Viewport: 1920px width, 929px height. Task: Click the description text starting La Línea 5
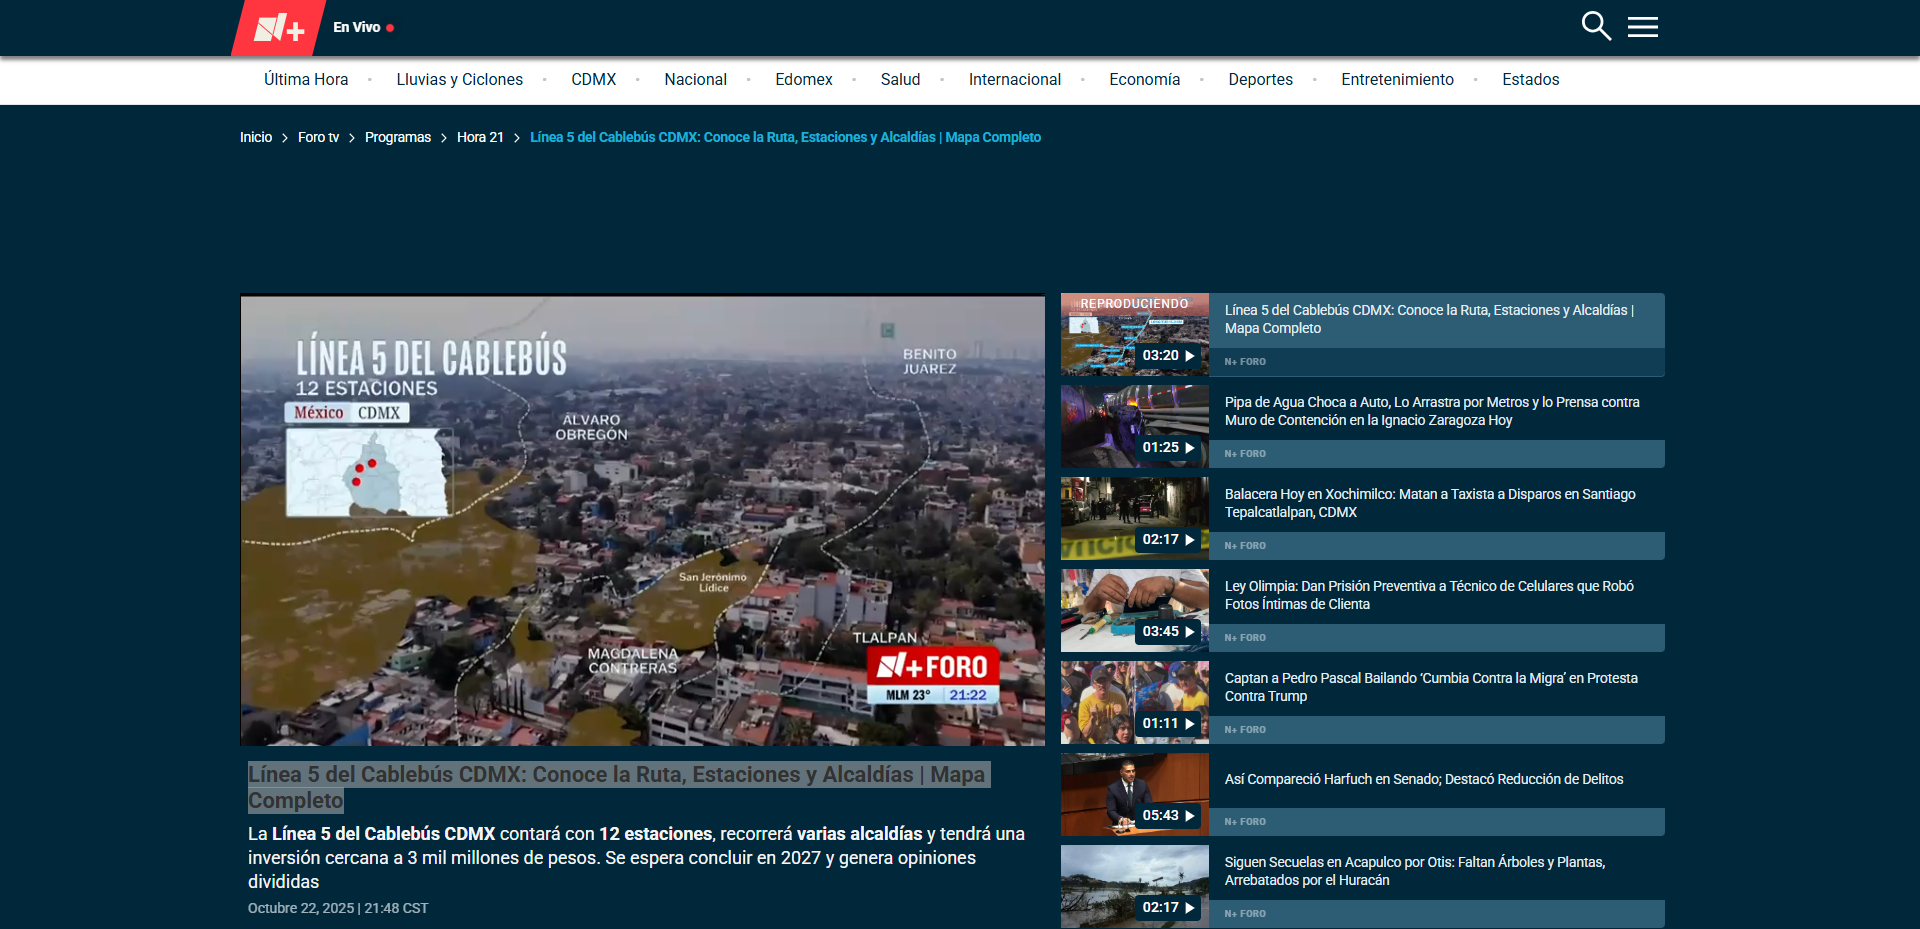click(637, 858)
